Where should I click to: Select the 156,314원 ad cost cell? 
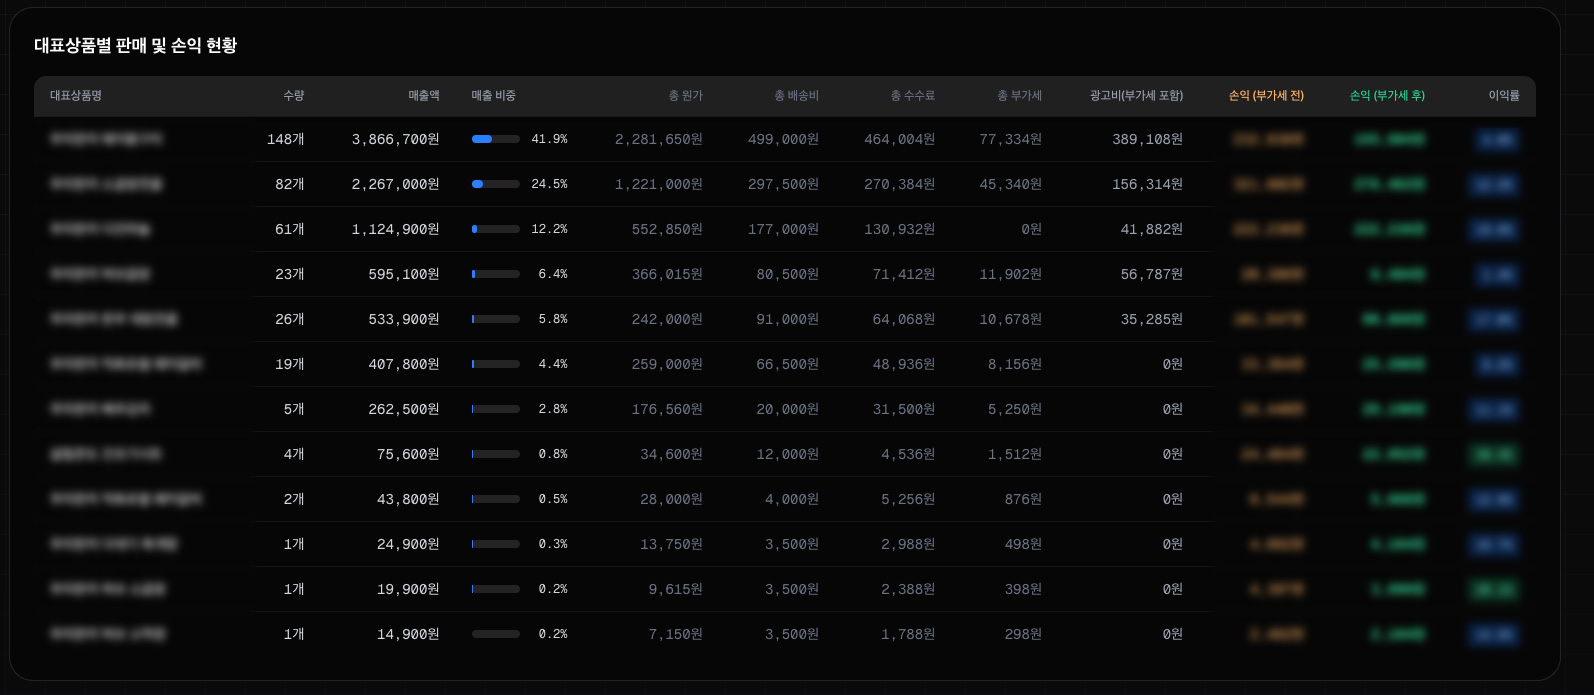tap(1148, 184)
